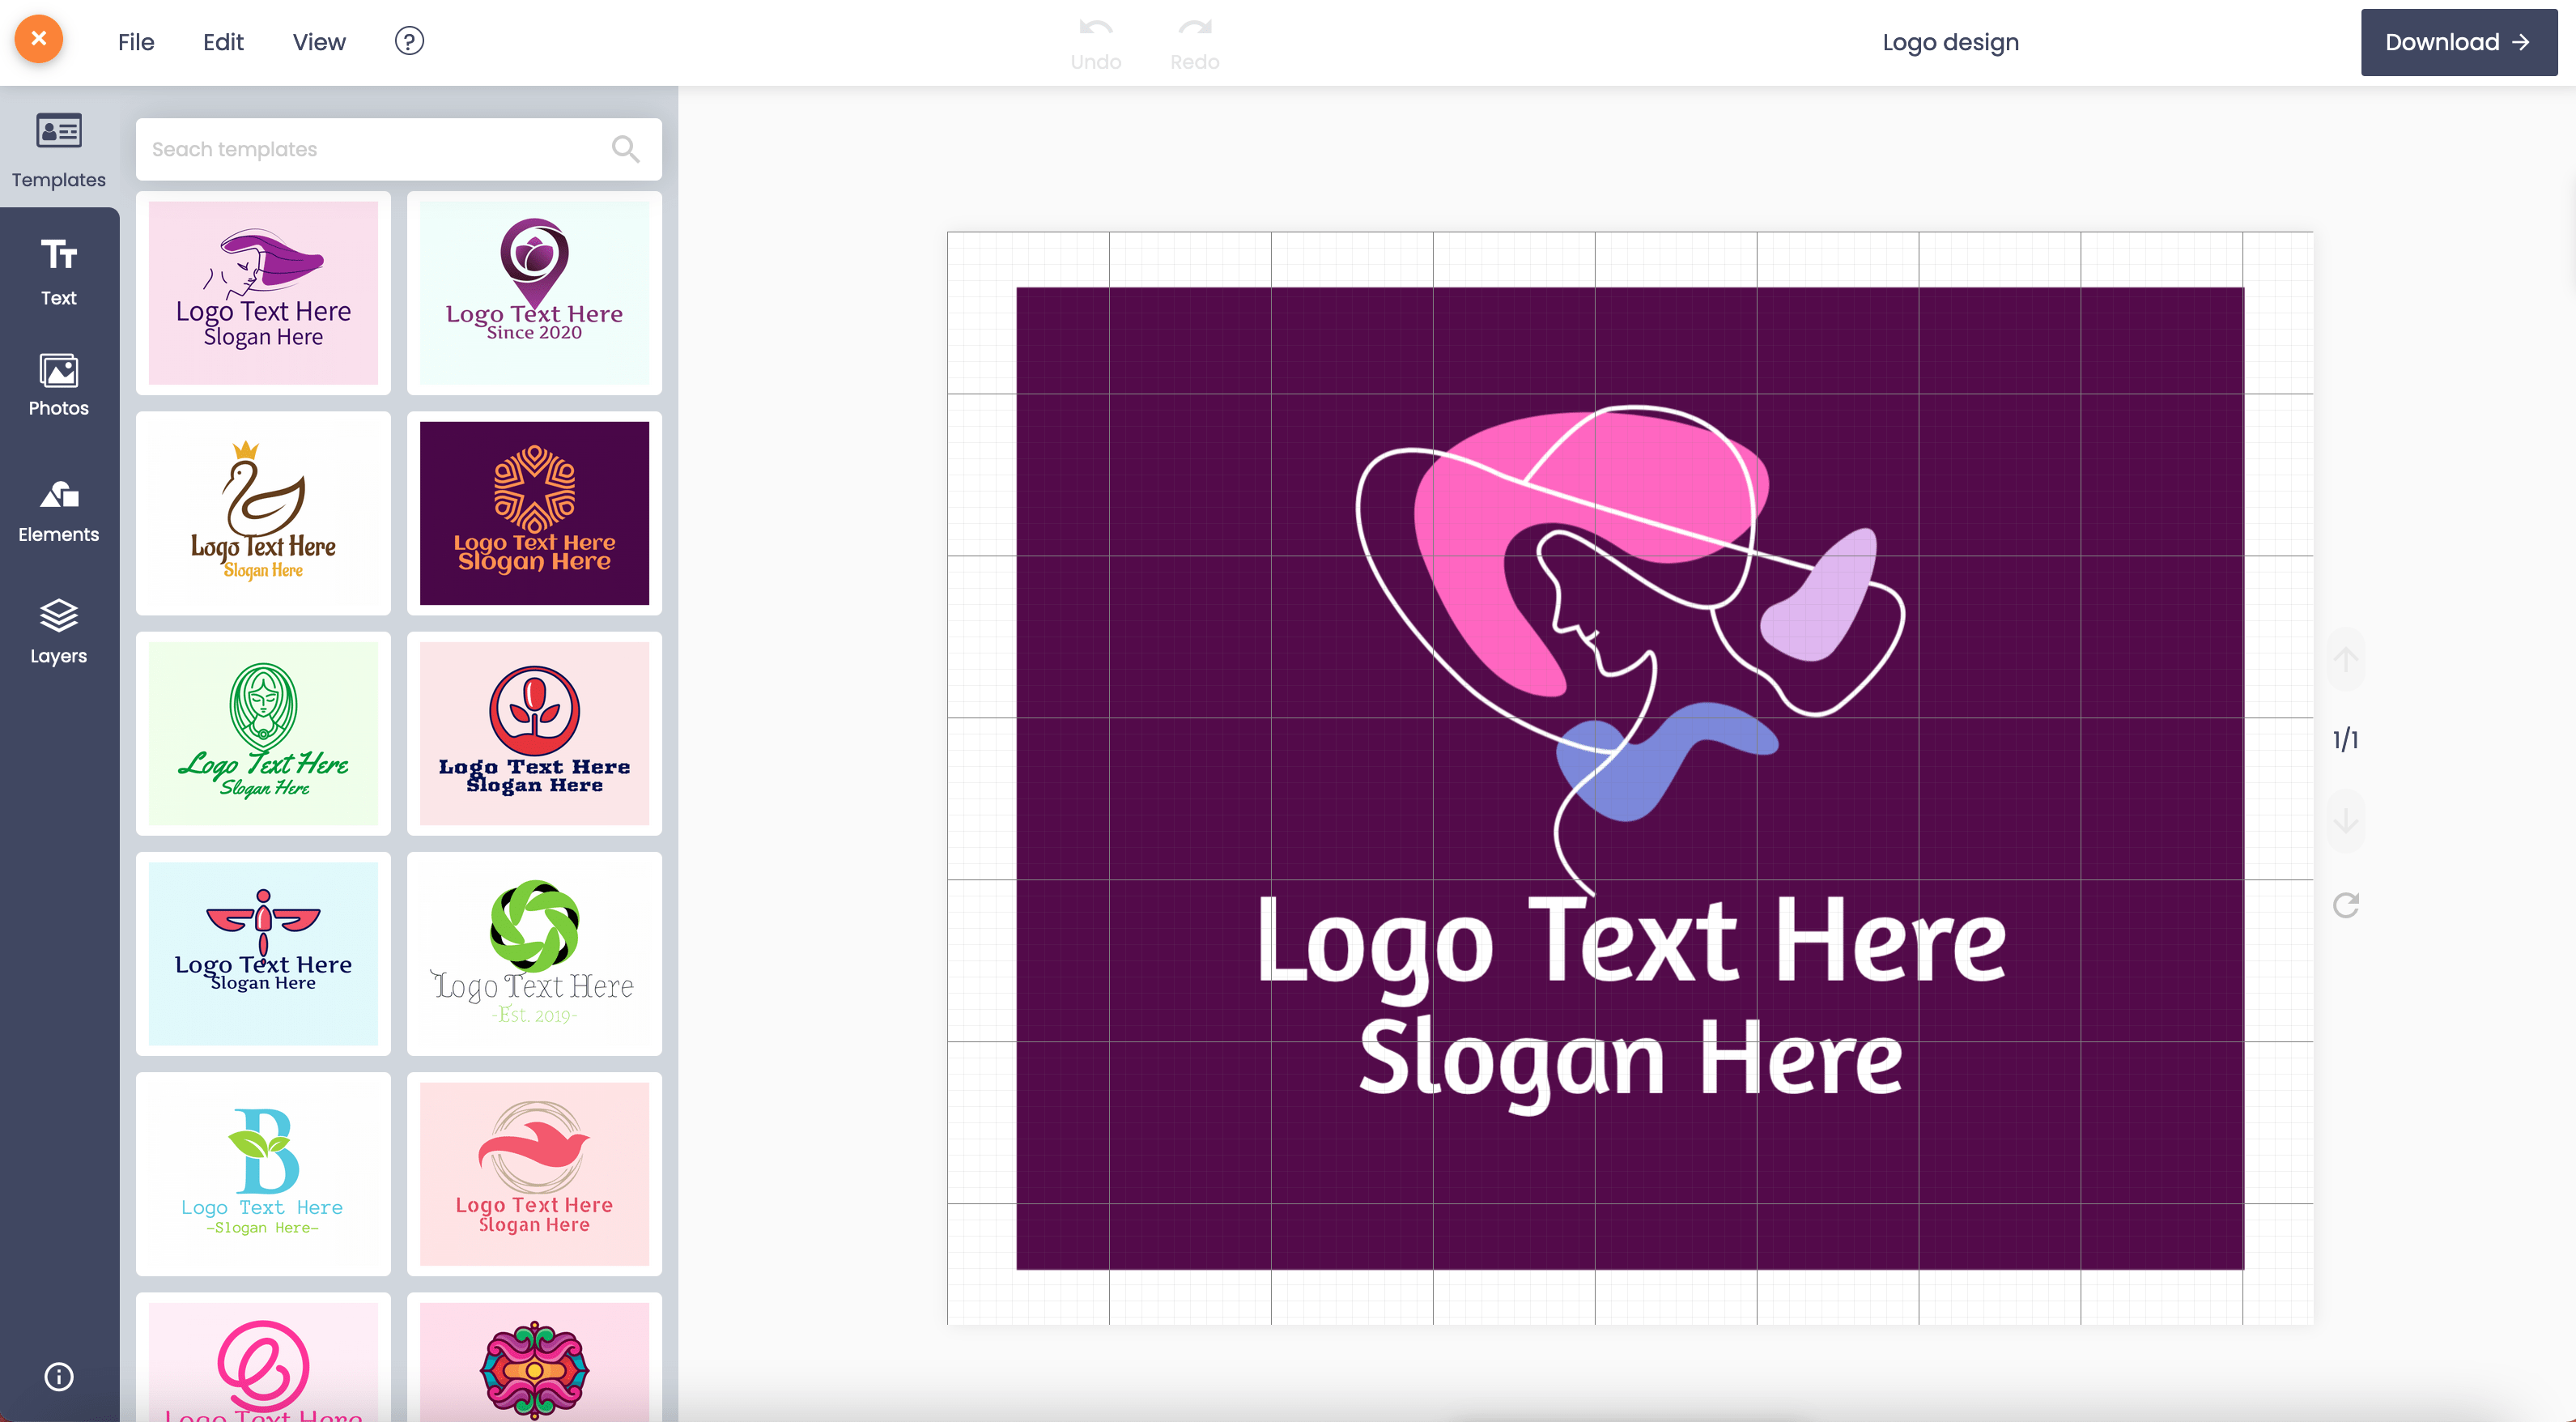Viewport: 2576px width, 1422px height.
Task: Choose the swan with crown logo template
Action: click(x=263, y=512)
